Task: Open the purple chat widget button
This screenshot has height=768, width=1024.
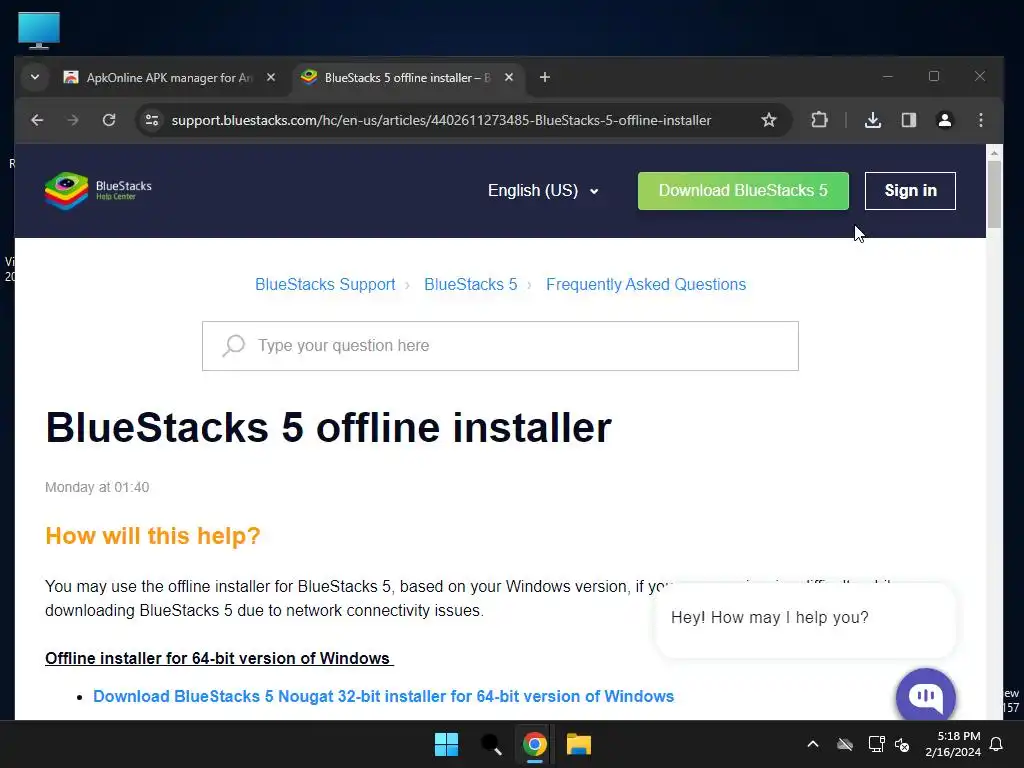Action: (x=926, y=696)
